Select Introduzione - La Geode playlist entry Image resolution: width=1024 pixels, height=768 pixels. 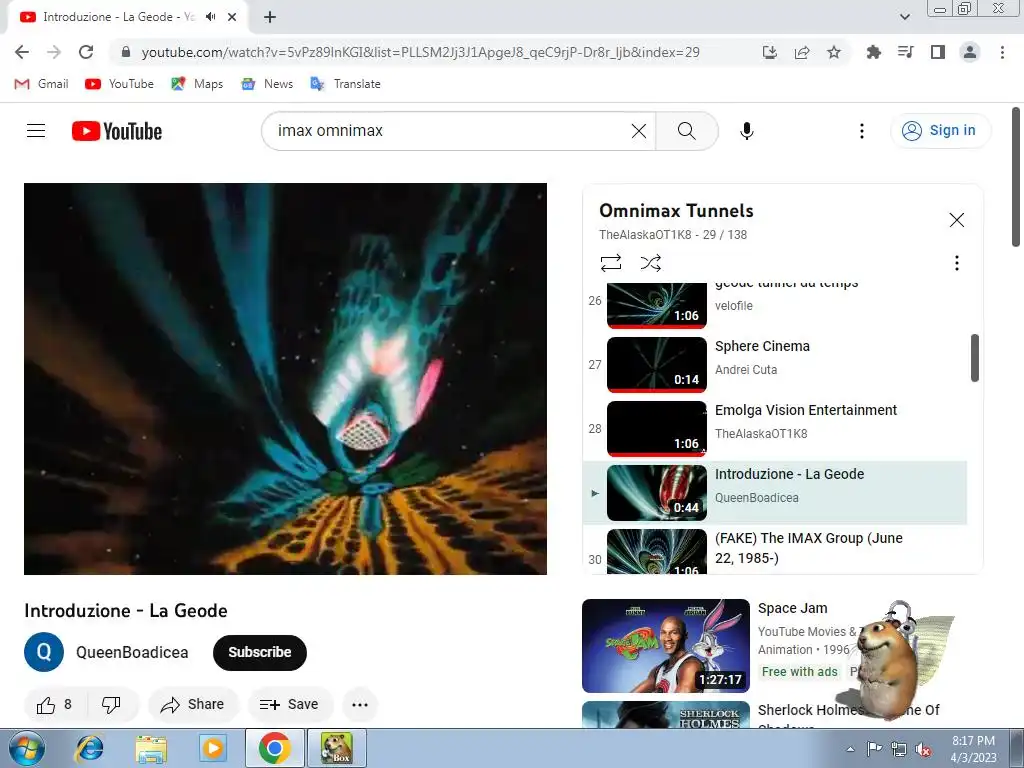click(x=775, y=492)
